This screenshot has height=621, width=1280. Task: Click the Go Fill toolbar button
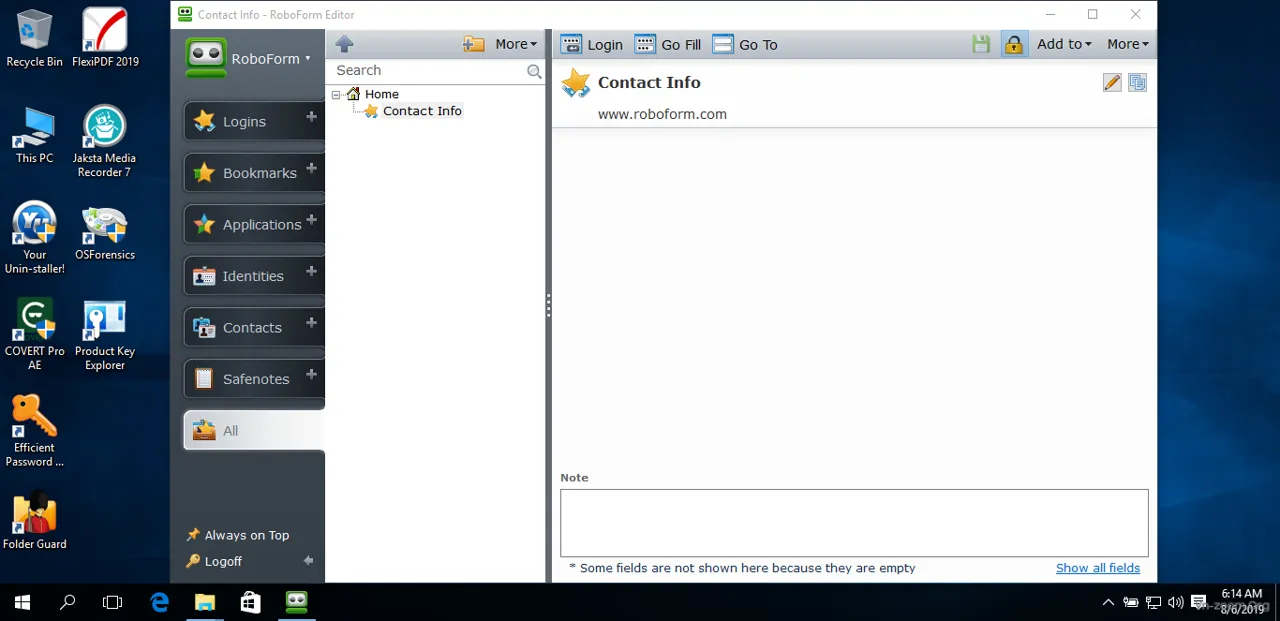click(x=668, y=44)
